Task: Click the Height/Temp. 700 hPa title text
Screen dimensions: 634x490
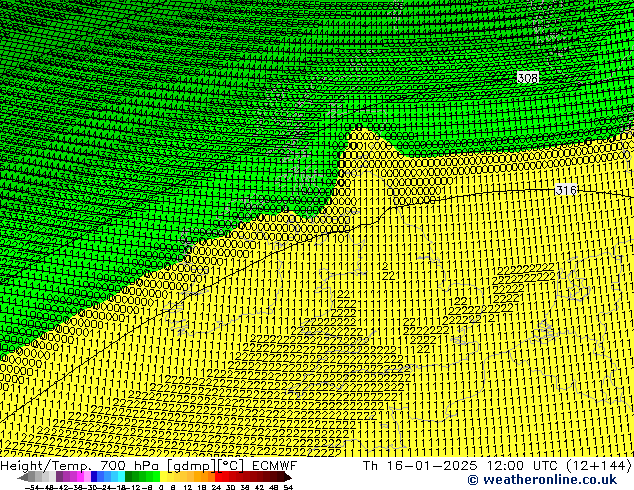Action: click(x=79, y=465)
